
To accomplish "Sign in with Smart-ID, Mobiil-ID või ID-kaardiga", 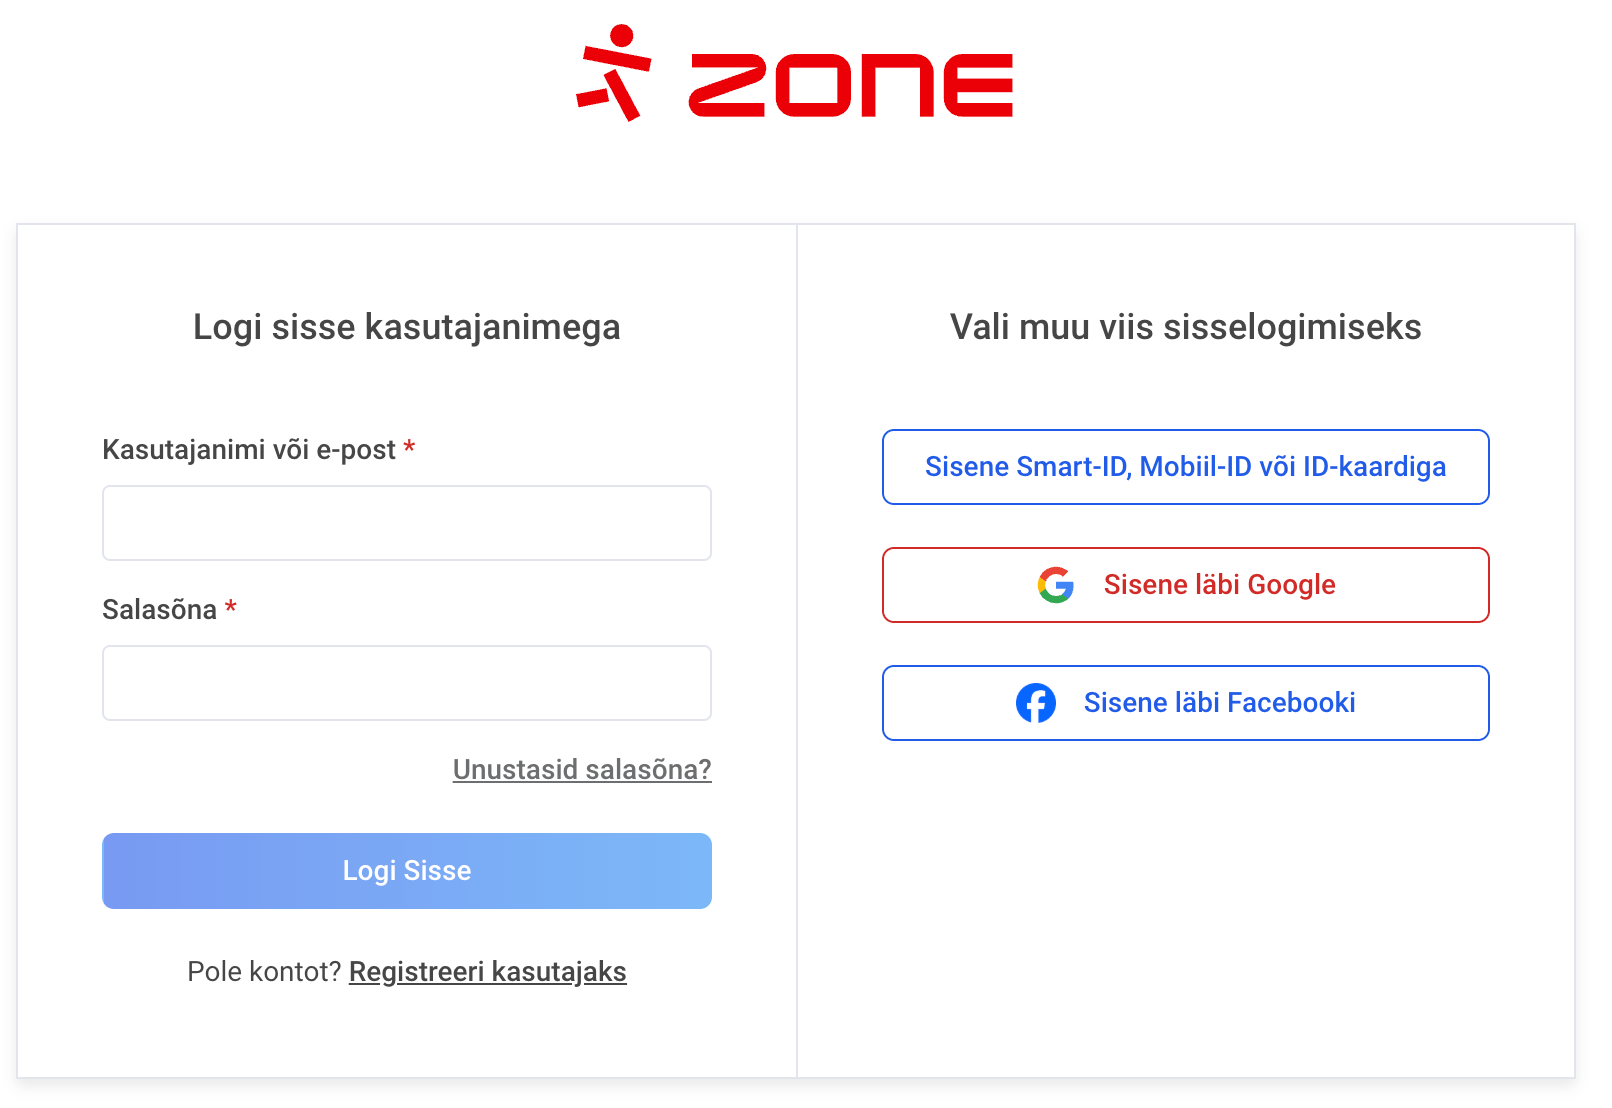I will [x=1185, y=467].
